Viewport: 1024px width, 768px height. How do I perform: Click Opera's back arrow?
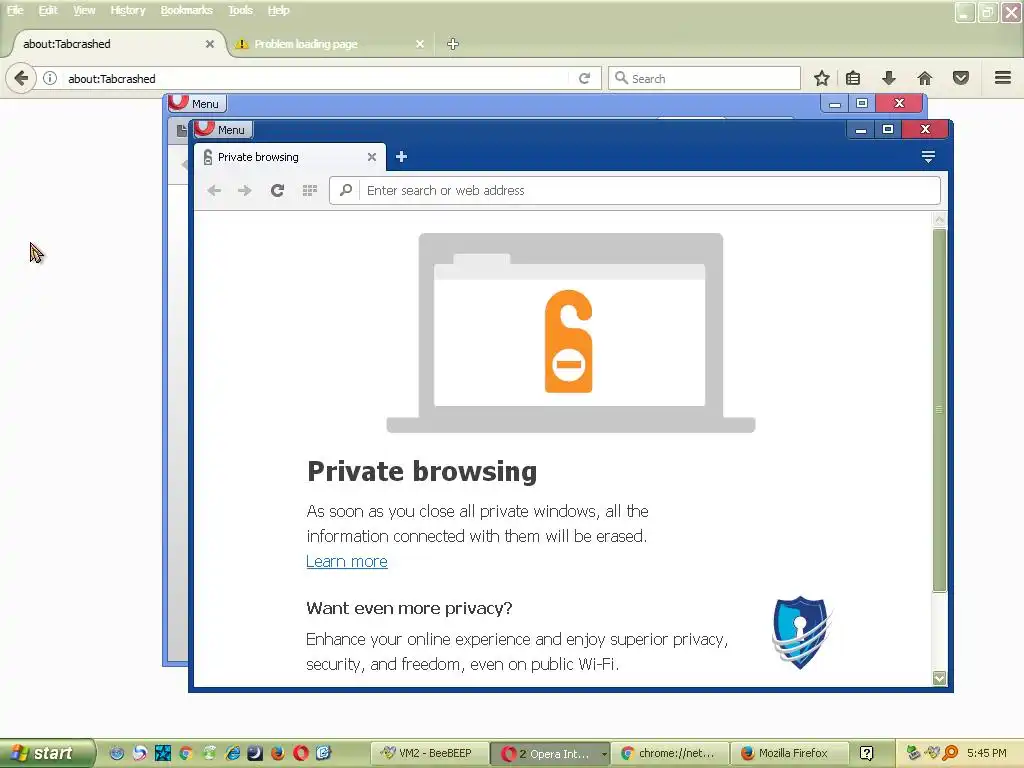coord(214,190)
